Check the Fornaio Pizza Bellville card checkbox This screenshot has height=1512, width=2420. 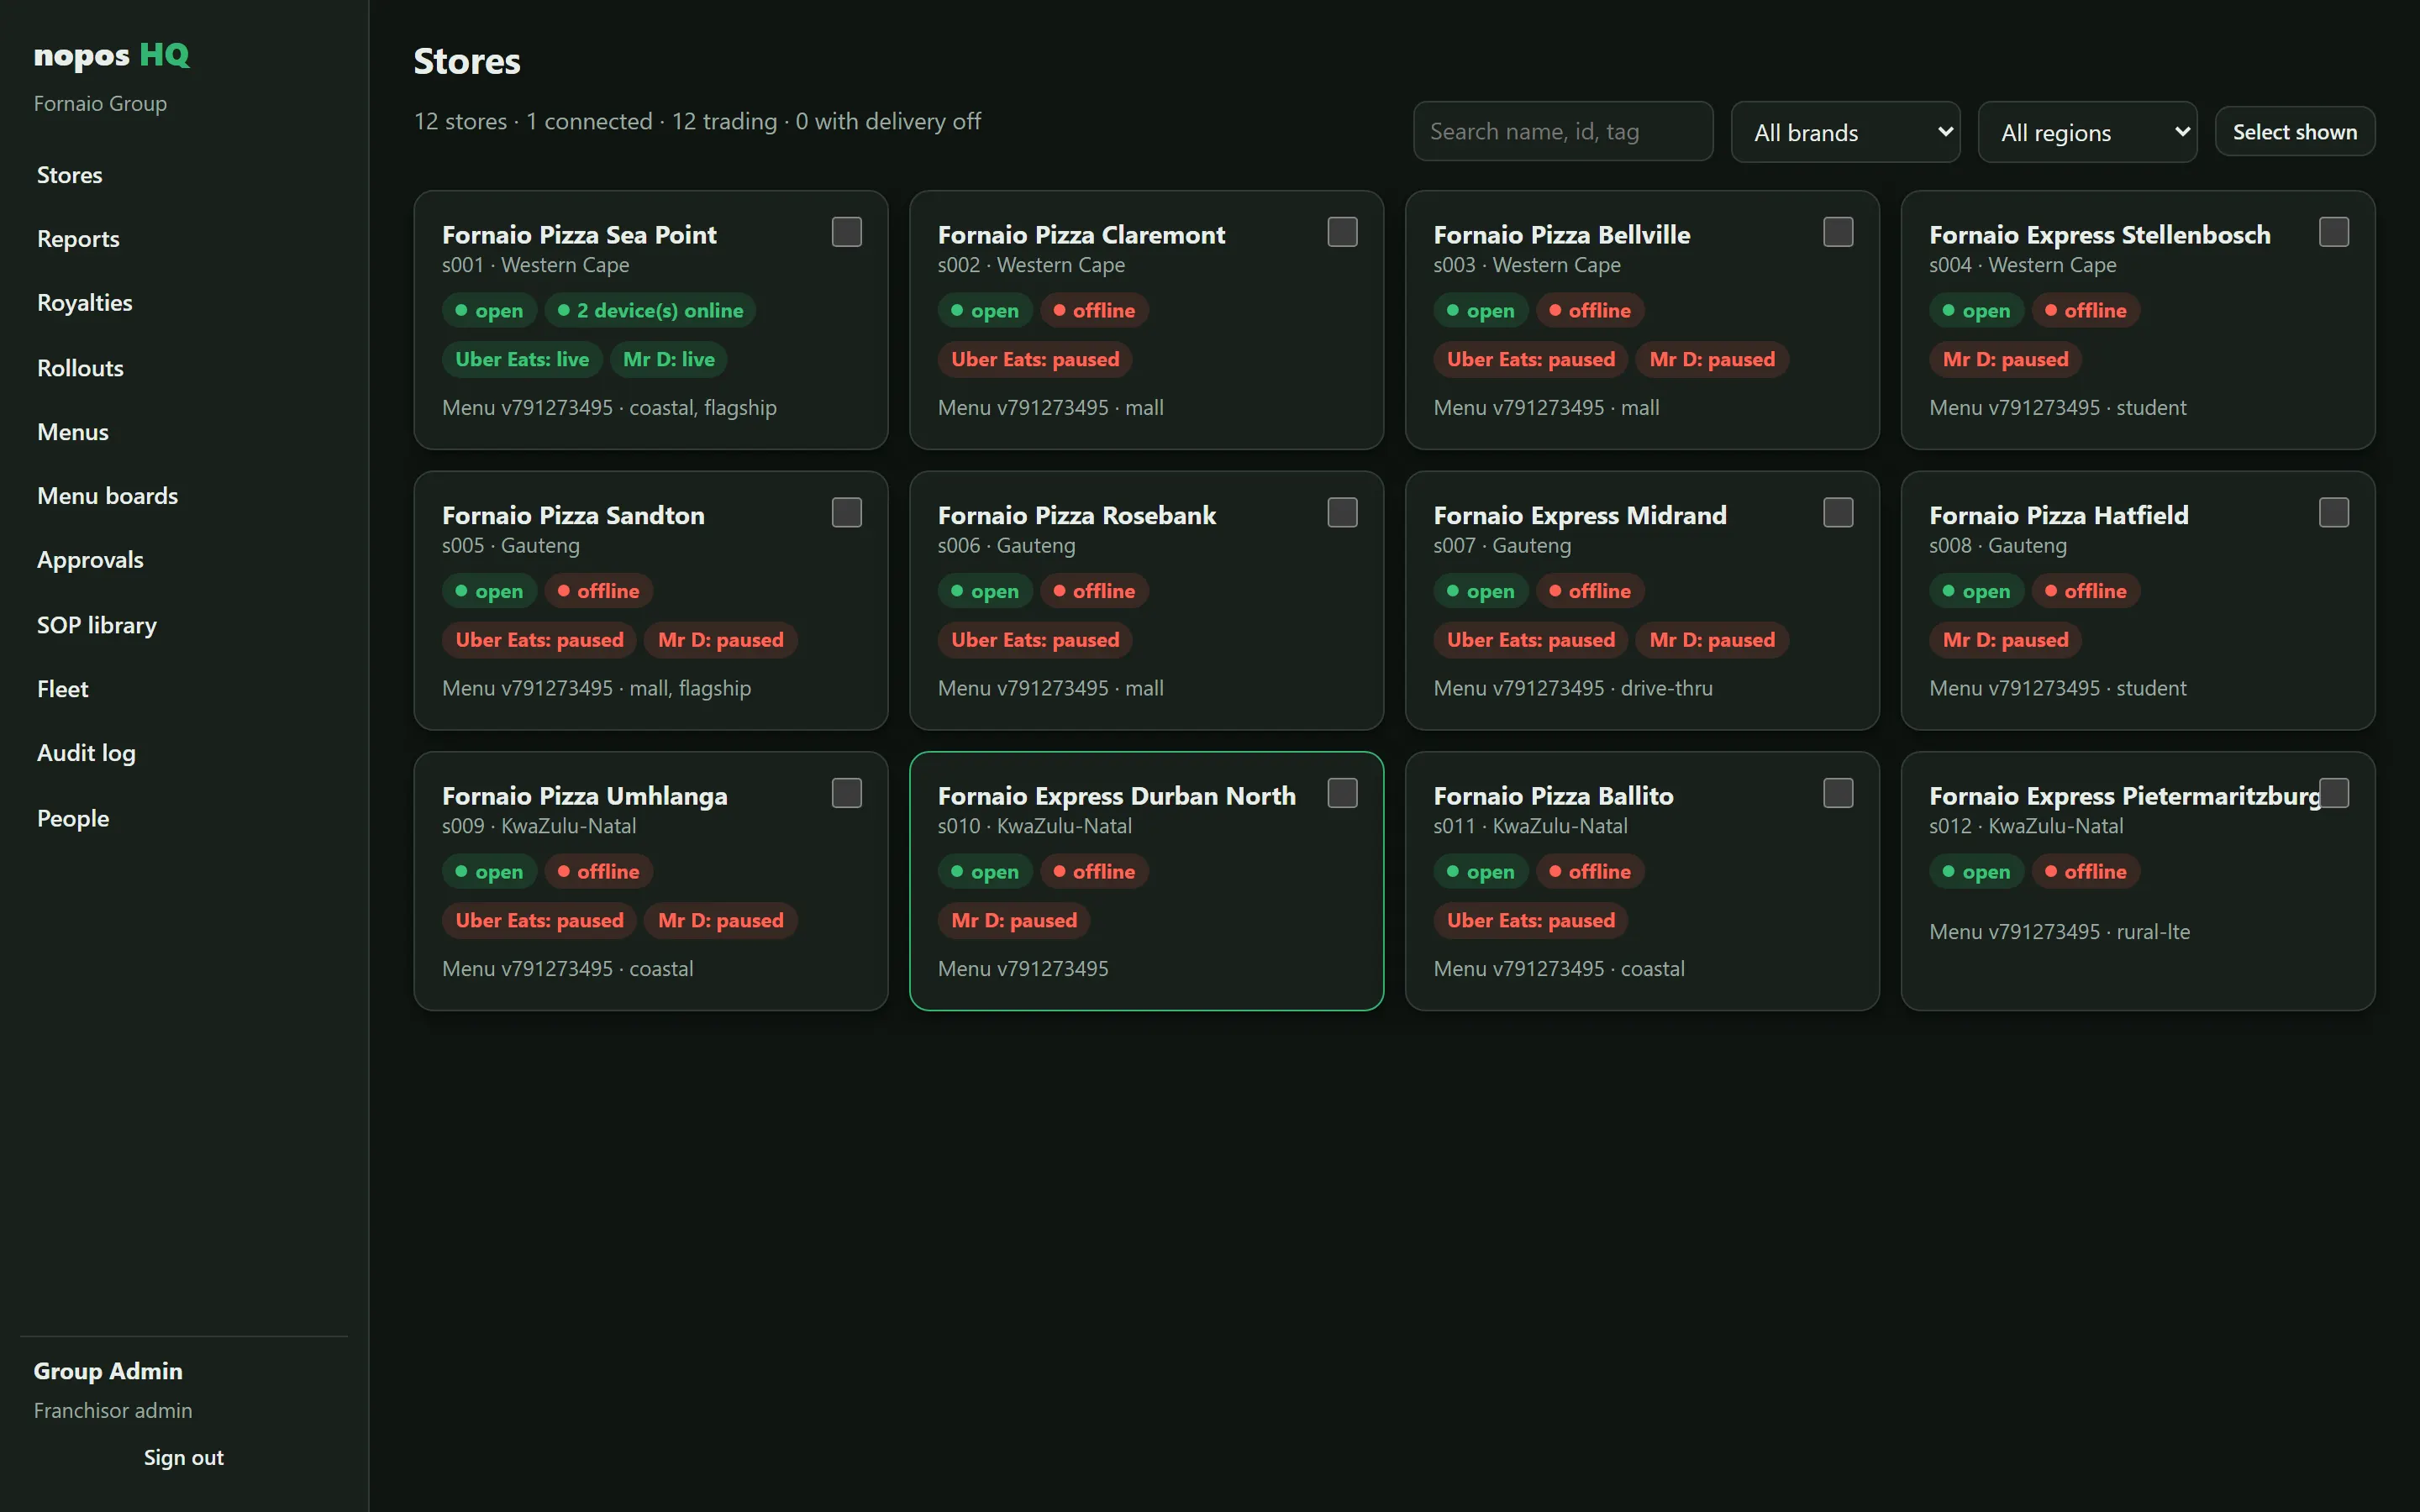click(1838, 232)
